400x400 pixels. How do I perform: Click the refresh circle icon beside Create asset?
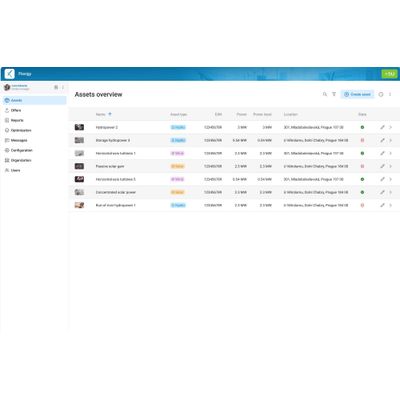[x=381, y=94]
